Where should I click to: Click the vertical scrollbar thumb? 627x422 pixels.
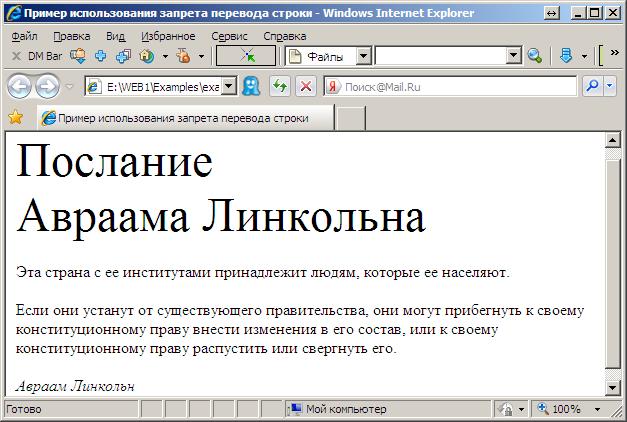pos(613,264)
